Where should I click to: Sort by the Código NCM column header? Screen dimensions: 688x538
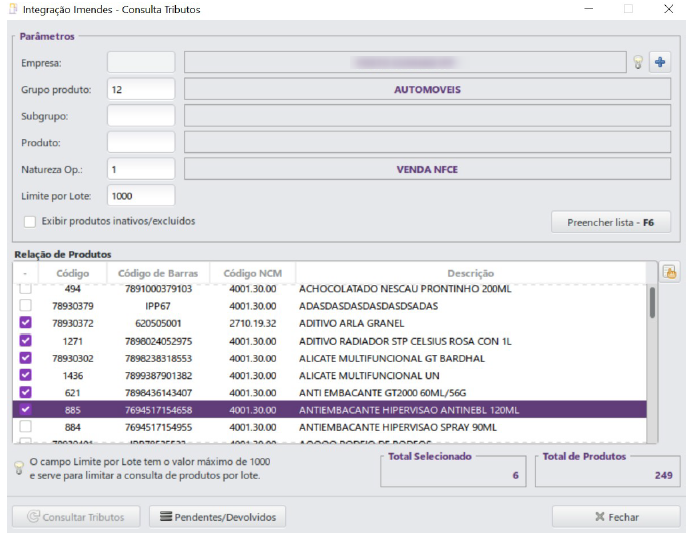(x=253, y=273)
